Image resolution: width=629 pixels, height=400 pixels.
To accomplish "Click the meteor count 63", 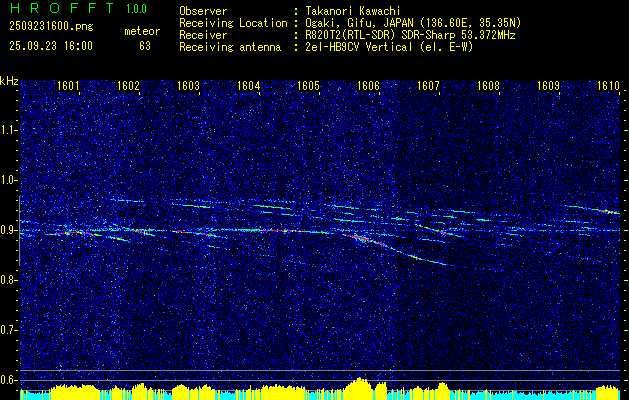I will (x=145, y=46).
